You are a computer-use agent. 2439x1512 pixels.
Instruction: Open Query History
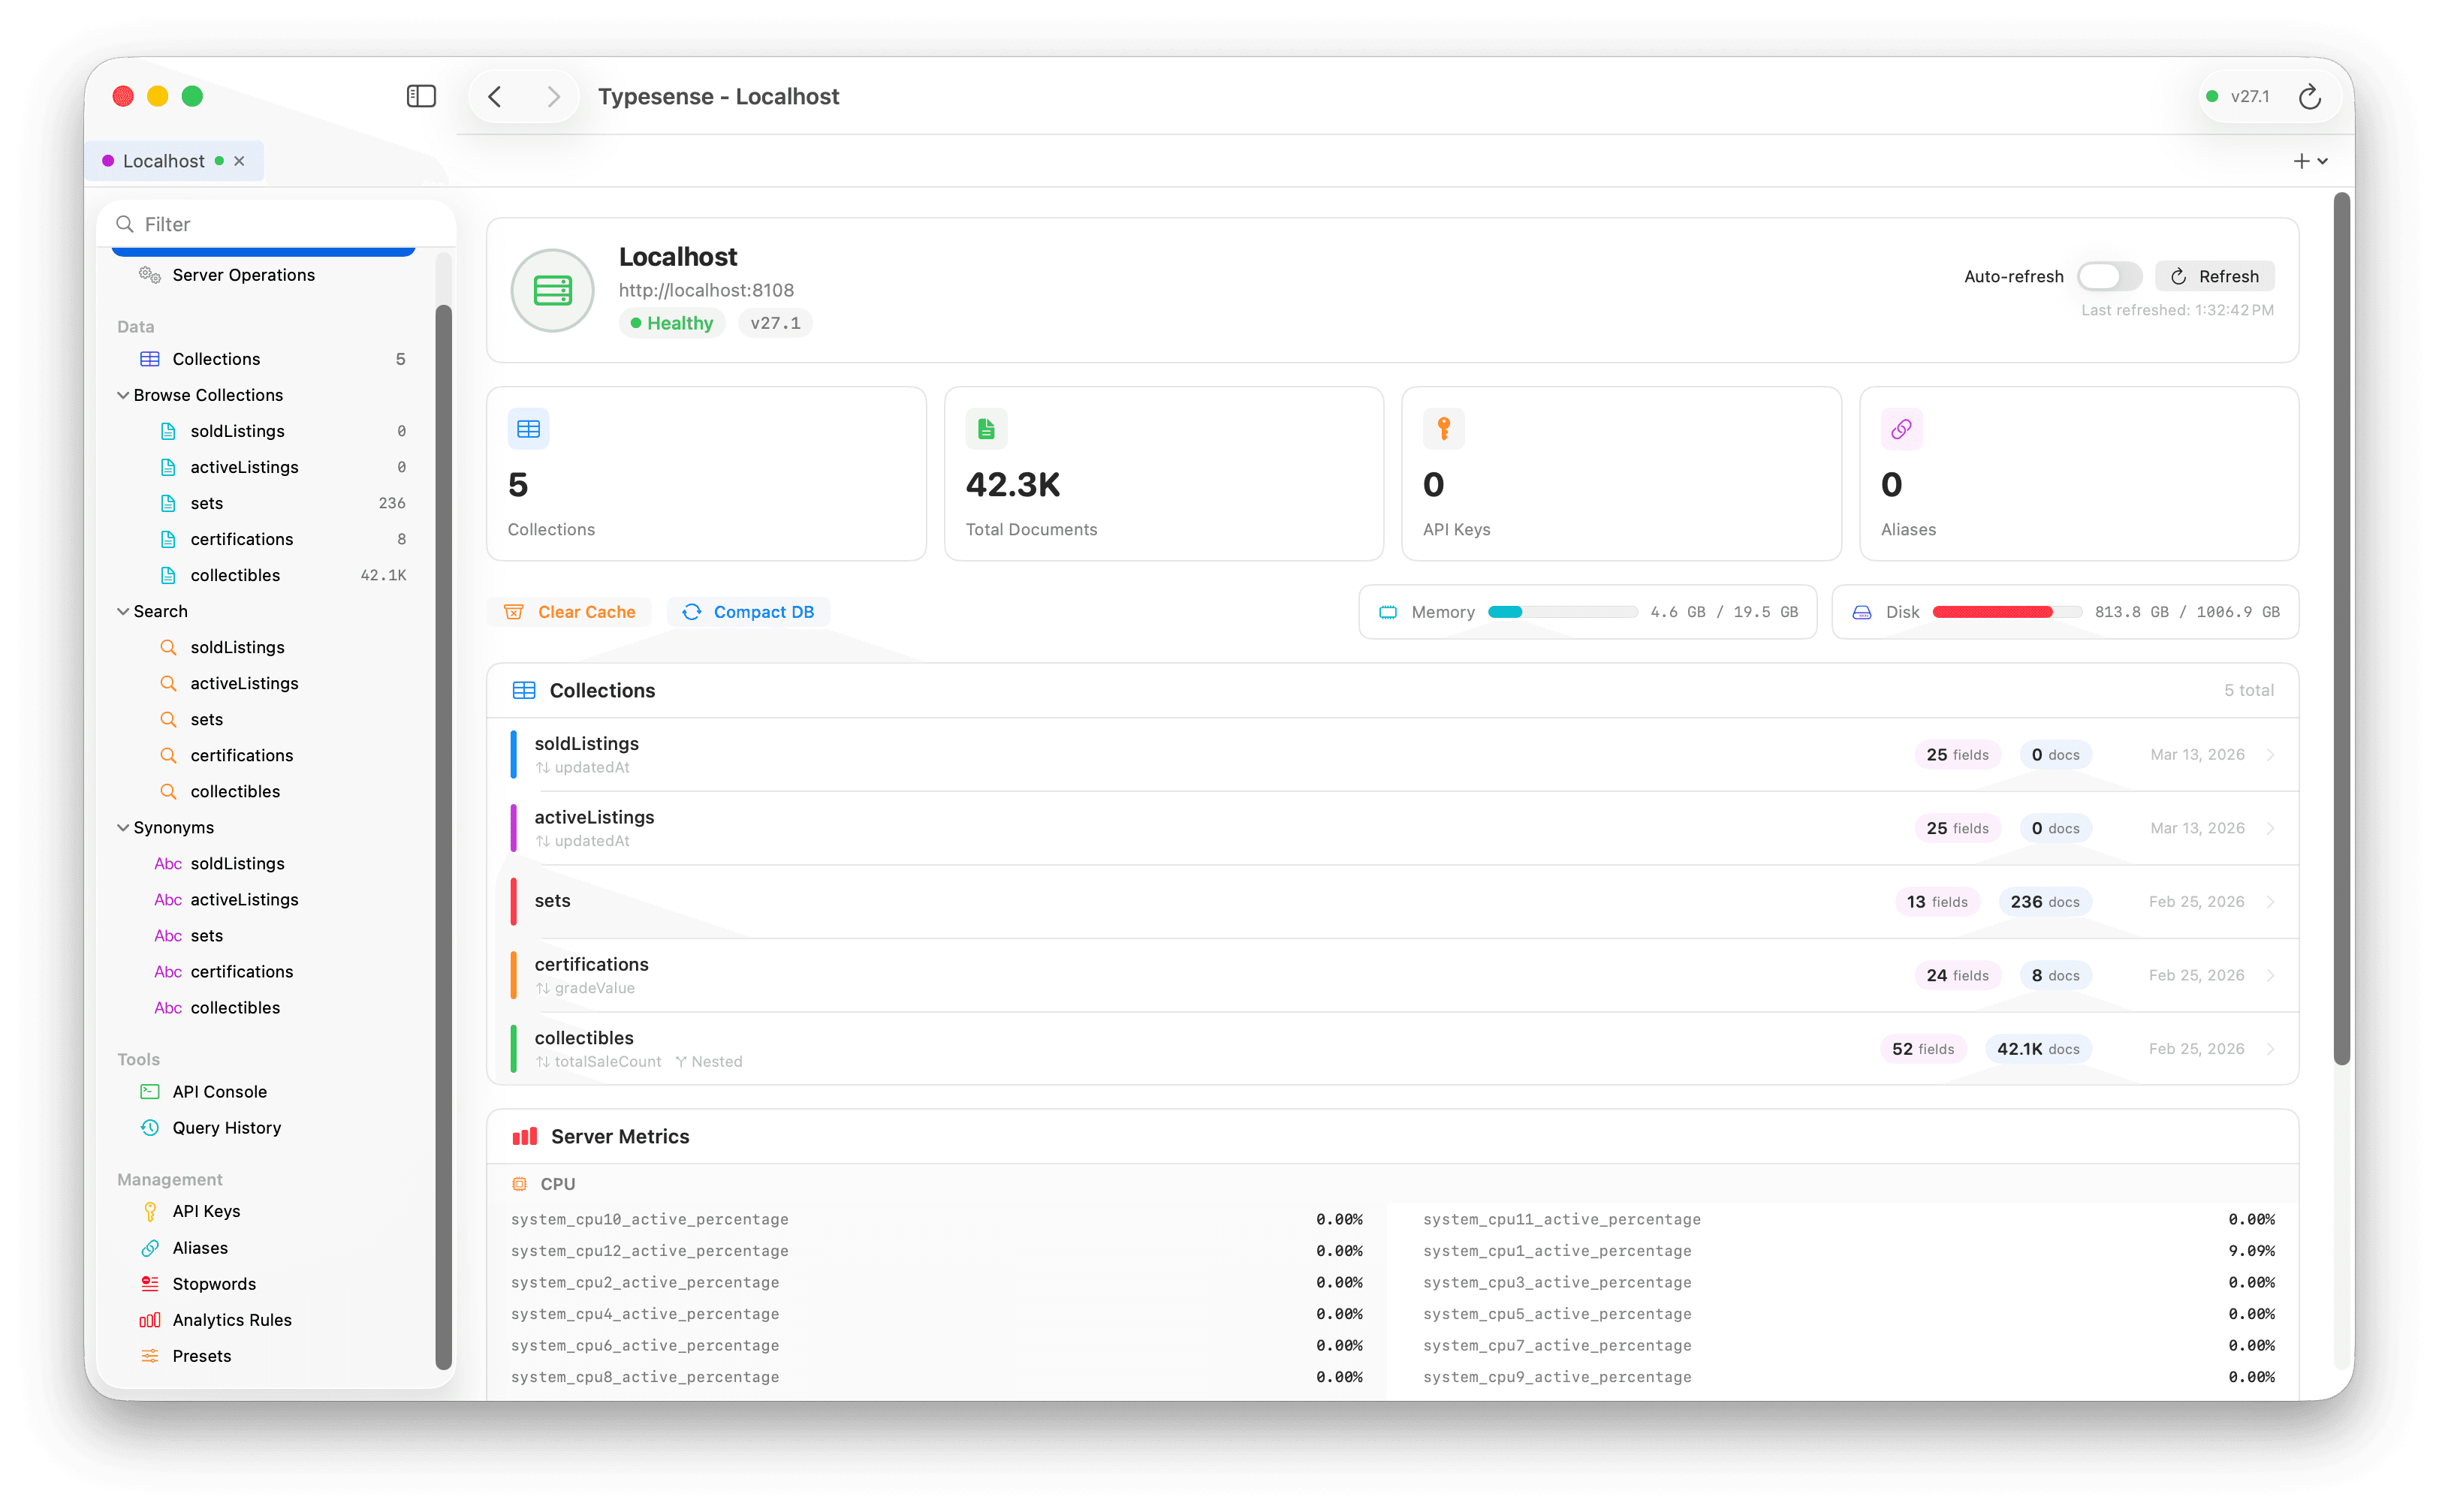[226, 1127]
